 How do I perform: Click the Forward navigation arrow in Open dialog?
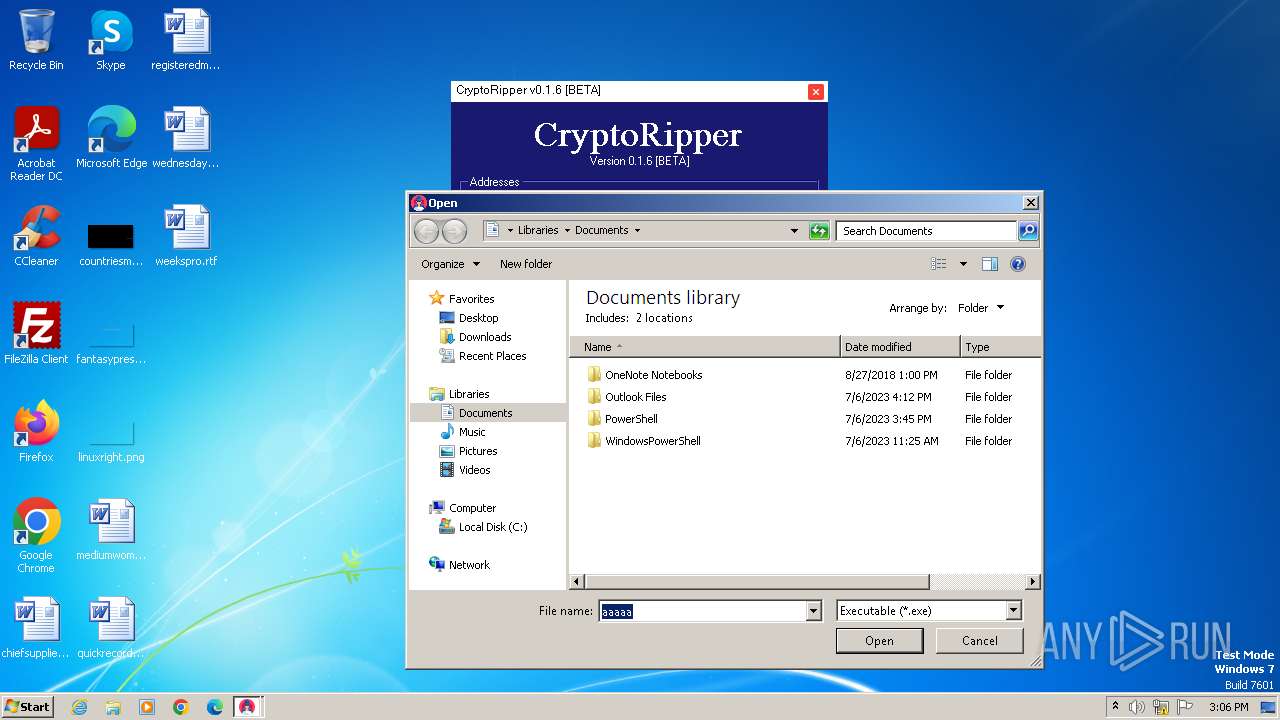pos(454,231)
